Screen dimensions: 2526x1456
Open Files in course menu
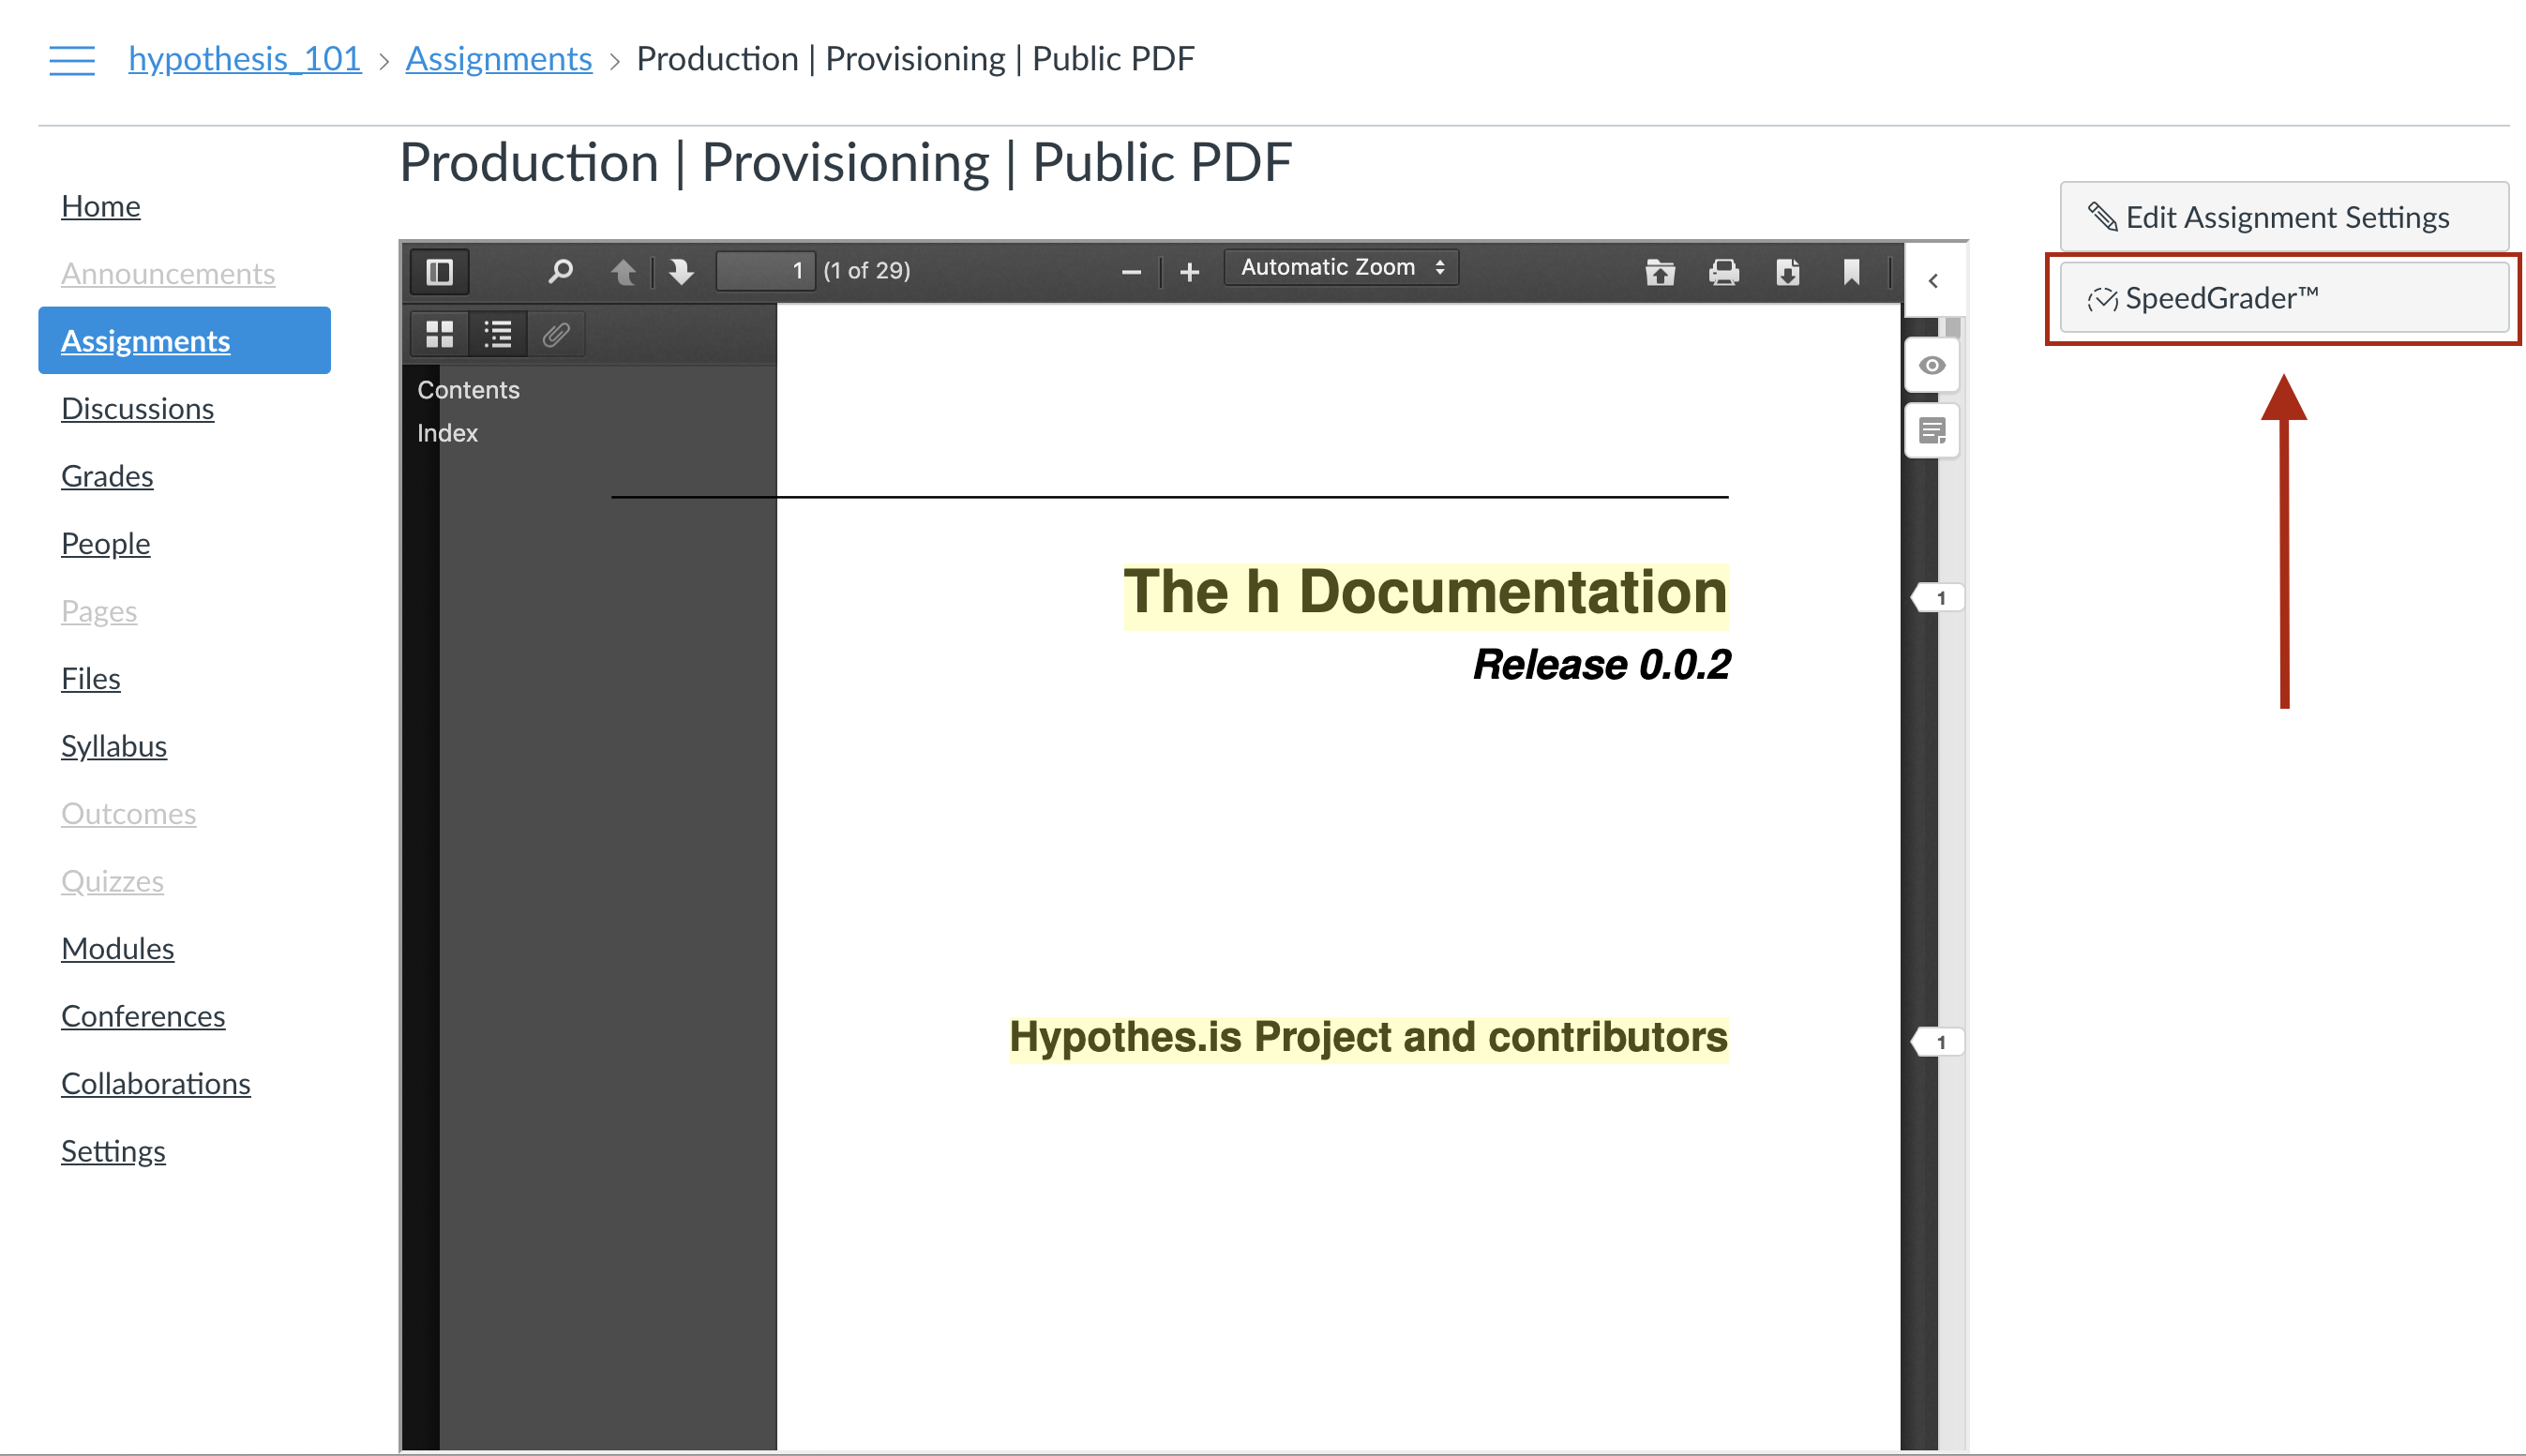(x=91, y=678)
